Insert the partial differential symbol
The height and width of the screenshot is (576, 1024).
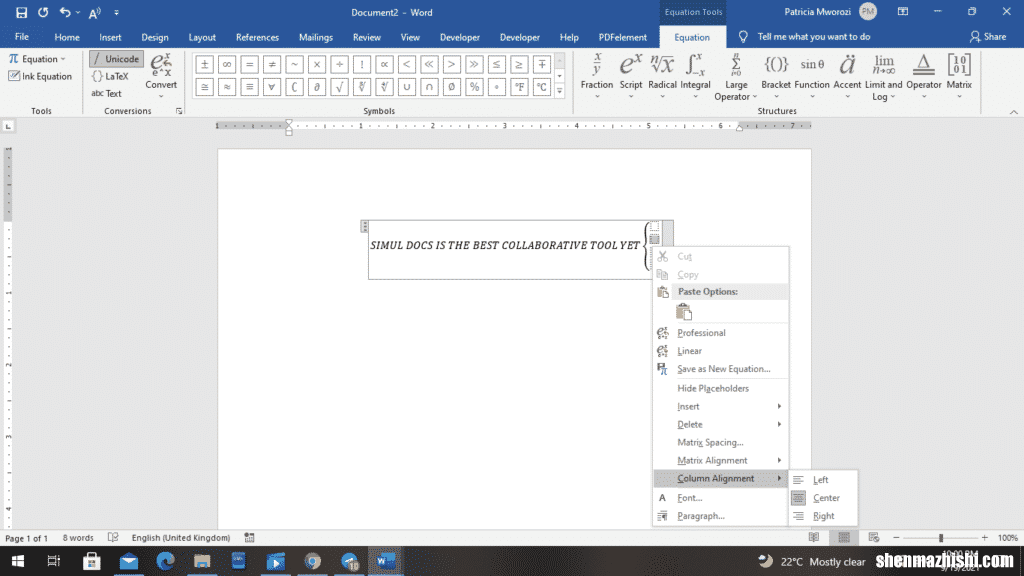point(317,87)
